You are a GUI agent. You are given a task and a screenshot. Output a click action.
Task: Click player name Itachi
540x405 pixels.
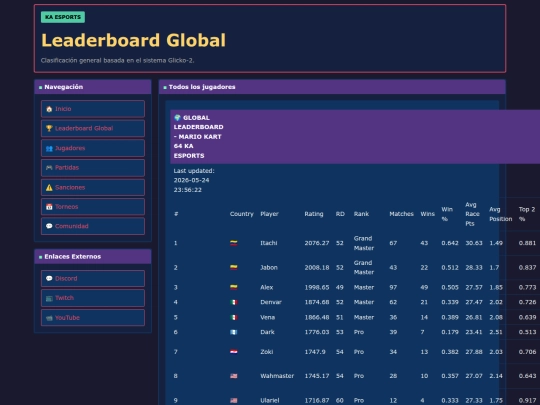269,243
